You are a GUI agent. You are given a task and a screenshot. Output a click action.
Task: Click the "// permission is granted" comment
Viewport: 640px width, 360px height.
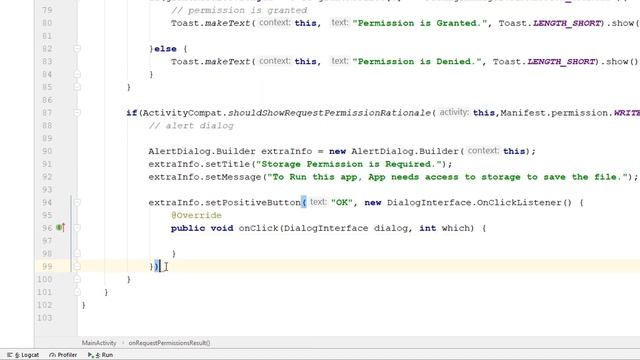239,10
